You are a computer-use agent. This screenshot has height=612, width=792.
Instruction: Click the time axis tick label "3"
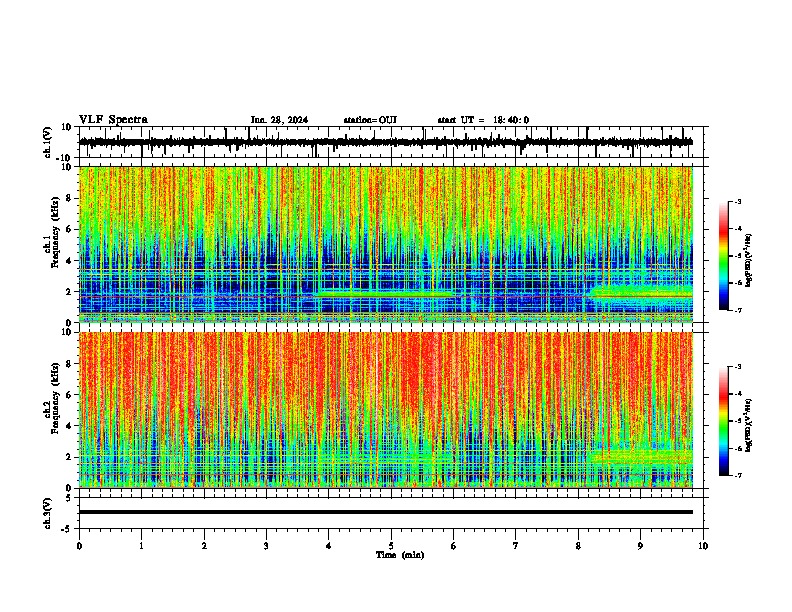click(x=266, y=546)
